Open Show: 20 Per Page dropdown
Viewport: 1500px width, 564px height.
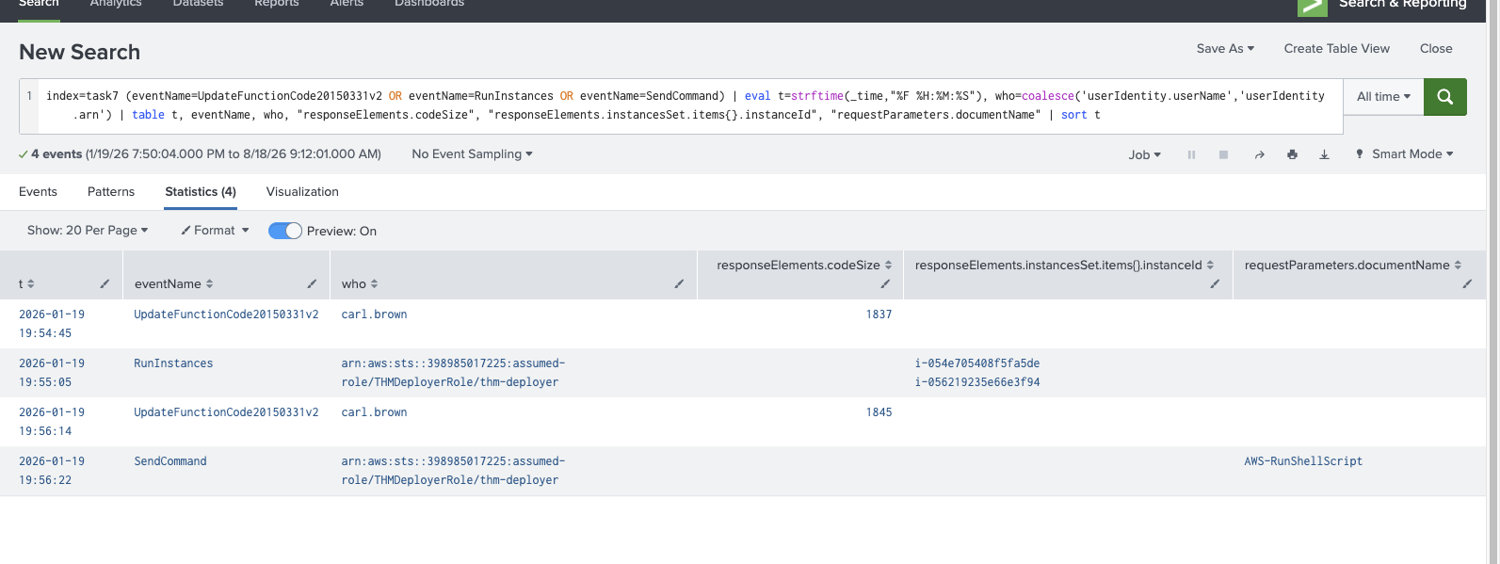click(x=87, y=230)
